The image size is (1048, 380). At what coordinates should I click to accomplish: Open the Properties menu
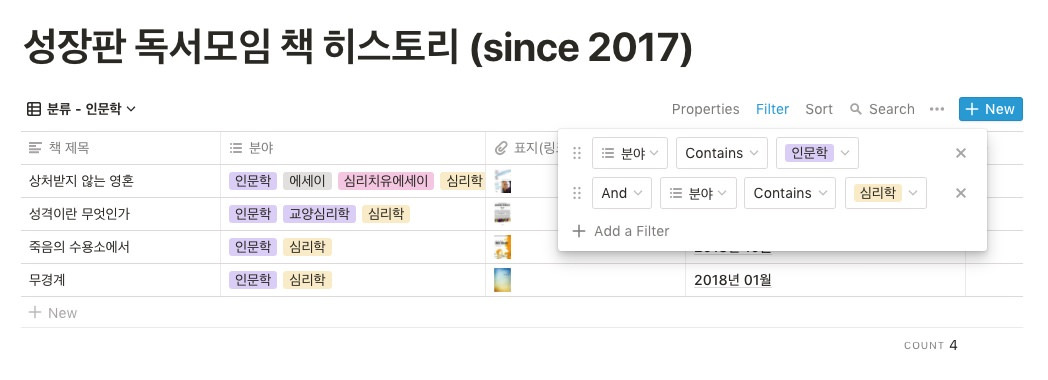(705, 109)
